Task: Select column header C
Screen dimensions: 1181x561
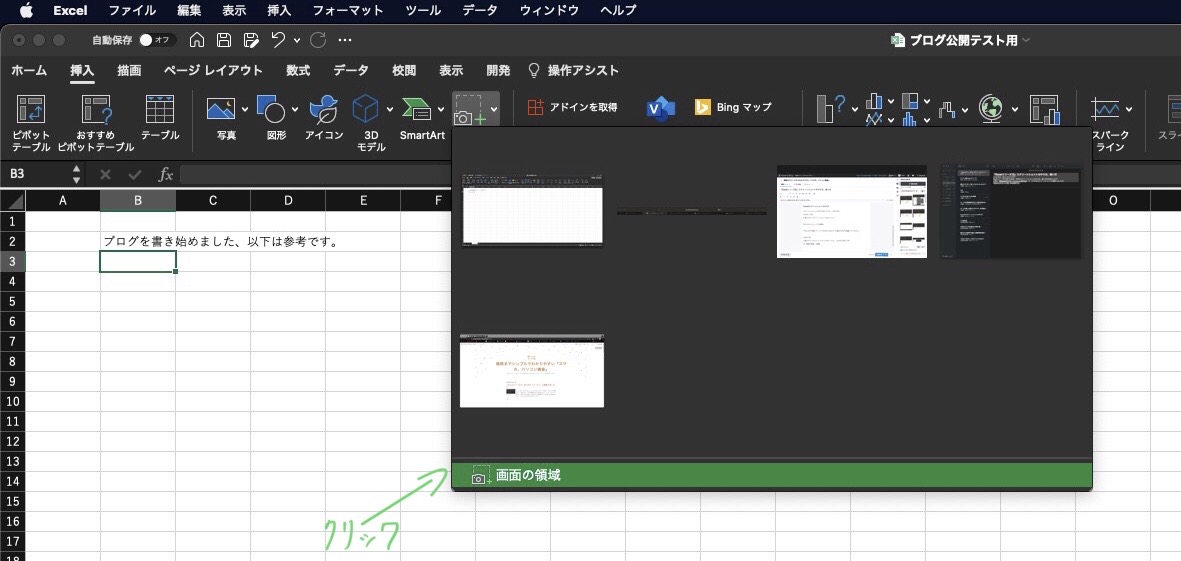Action: [x=213, y=200]
